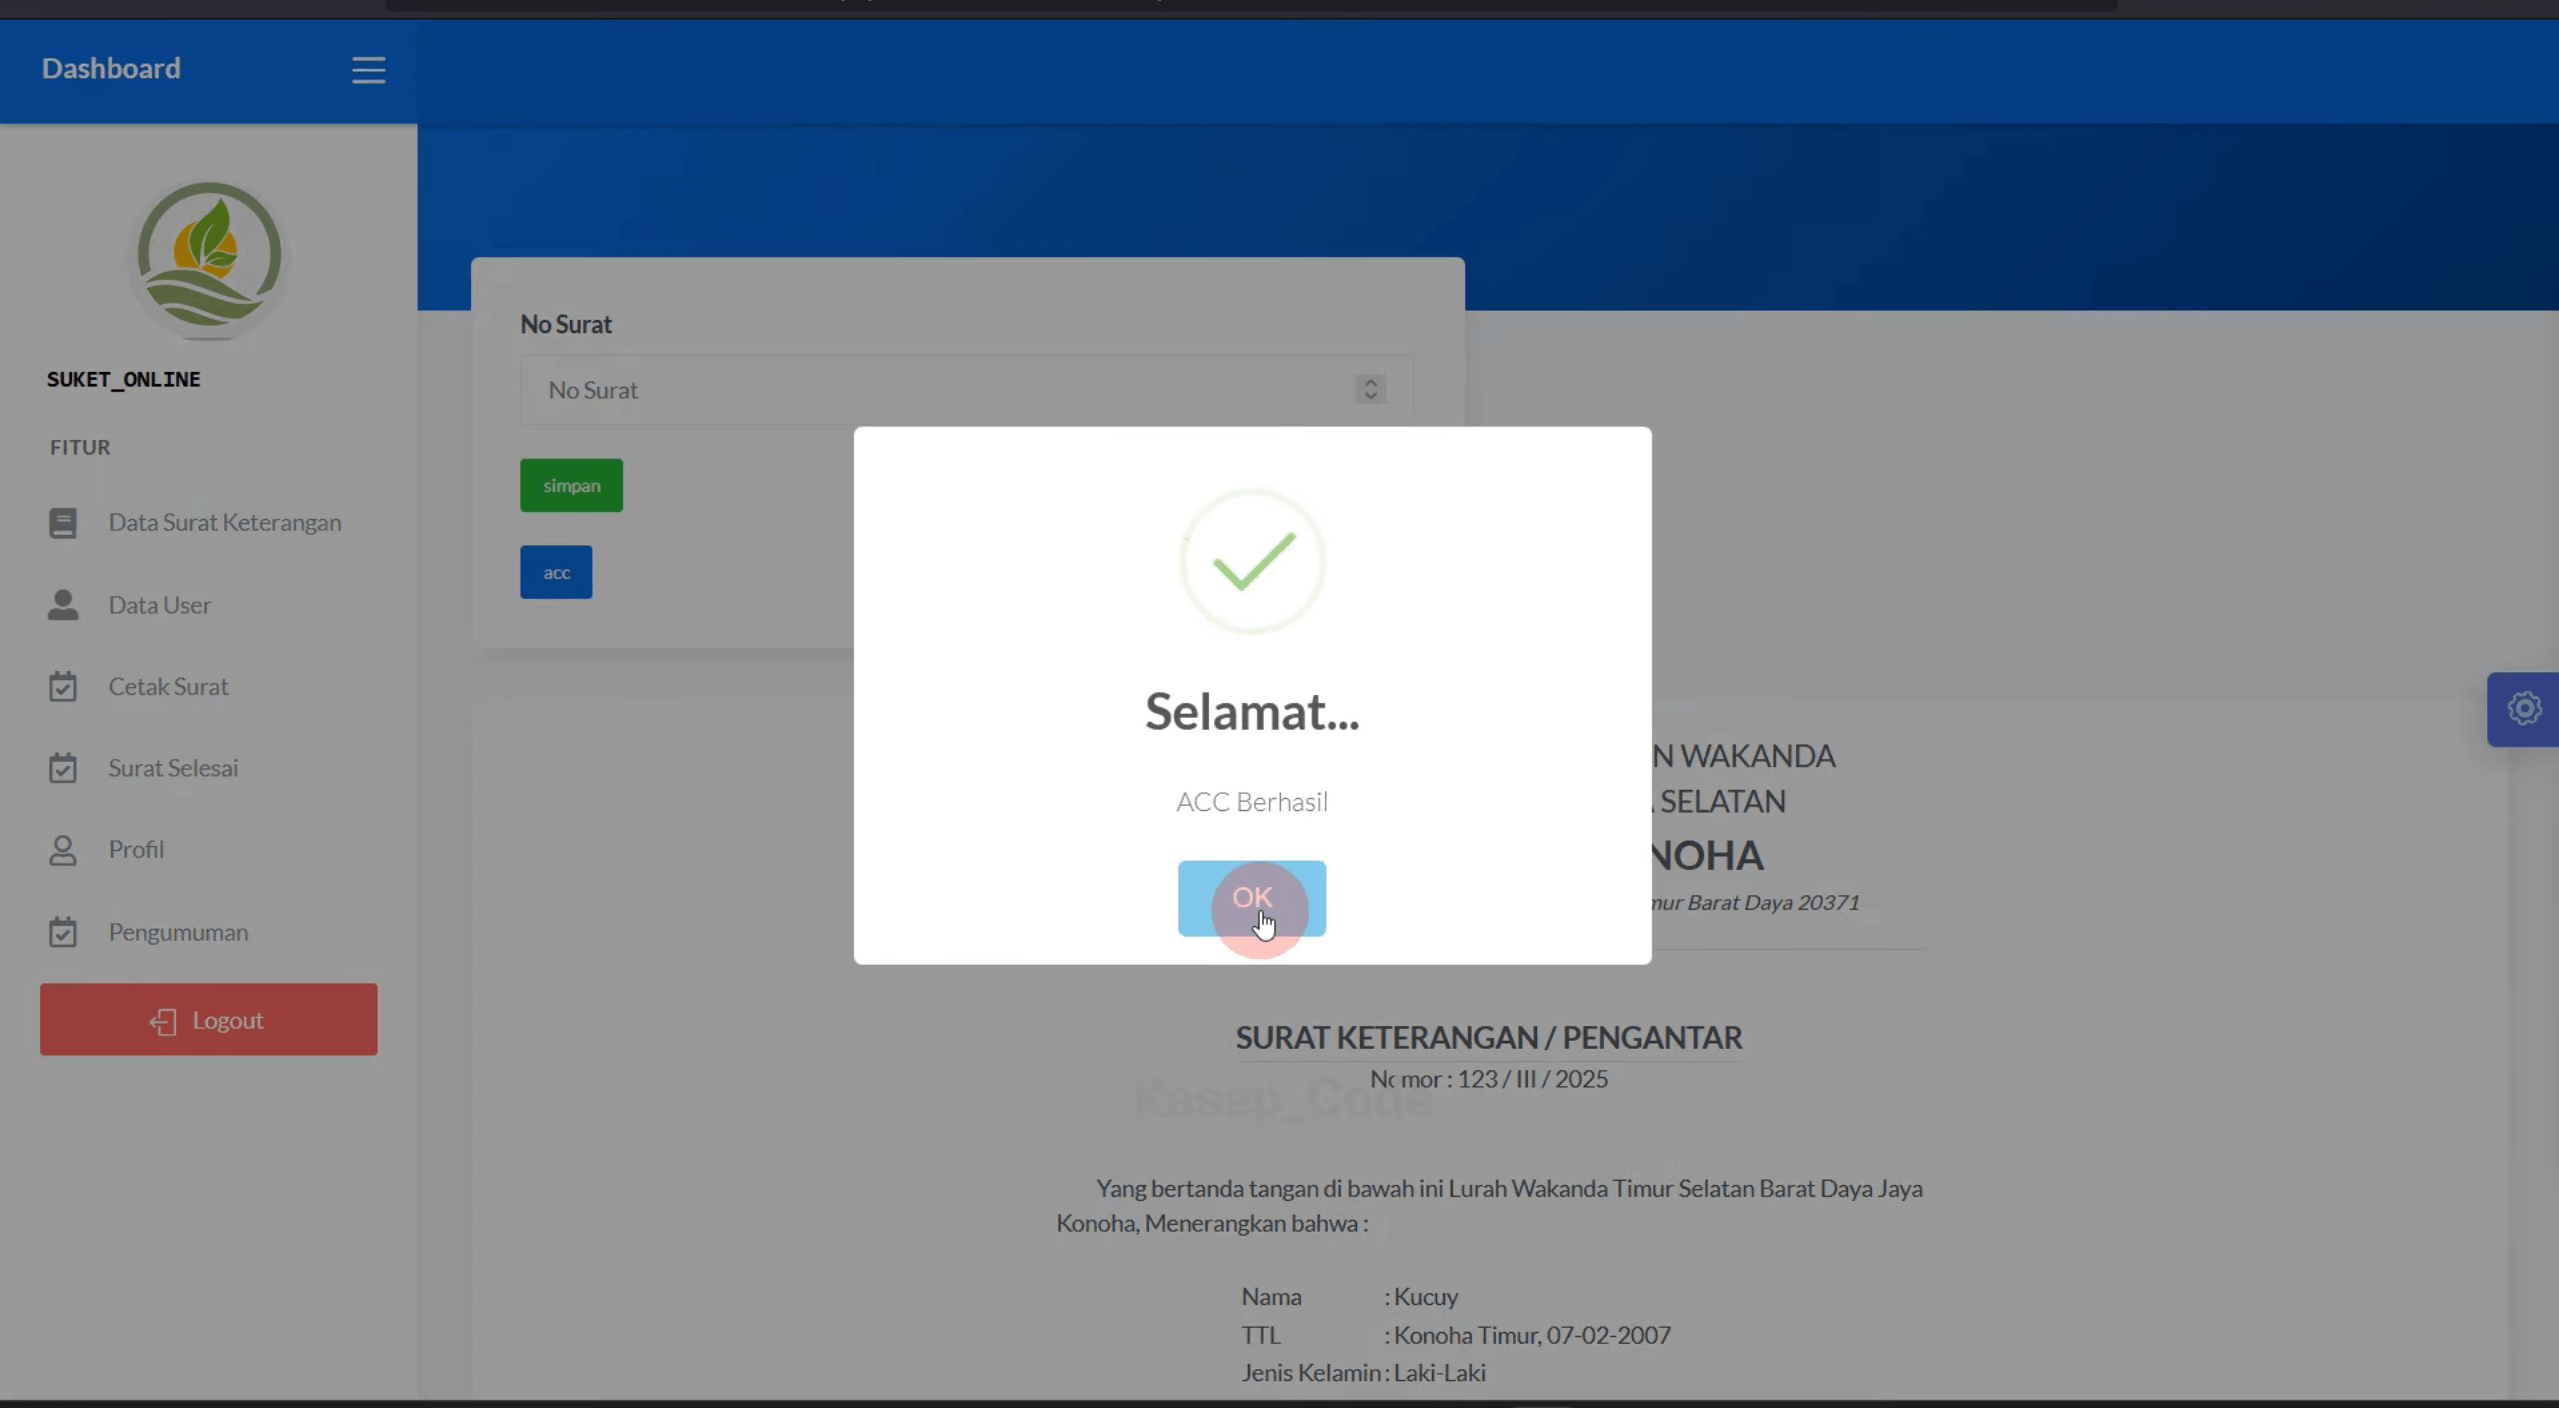
Task: Approve with the blue acc button
Action: point(556,572)
